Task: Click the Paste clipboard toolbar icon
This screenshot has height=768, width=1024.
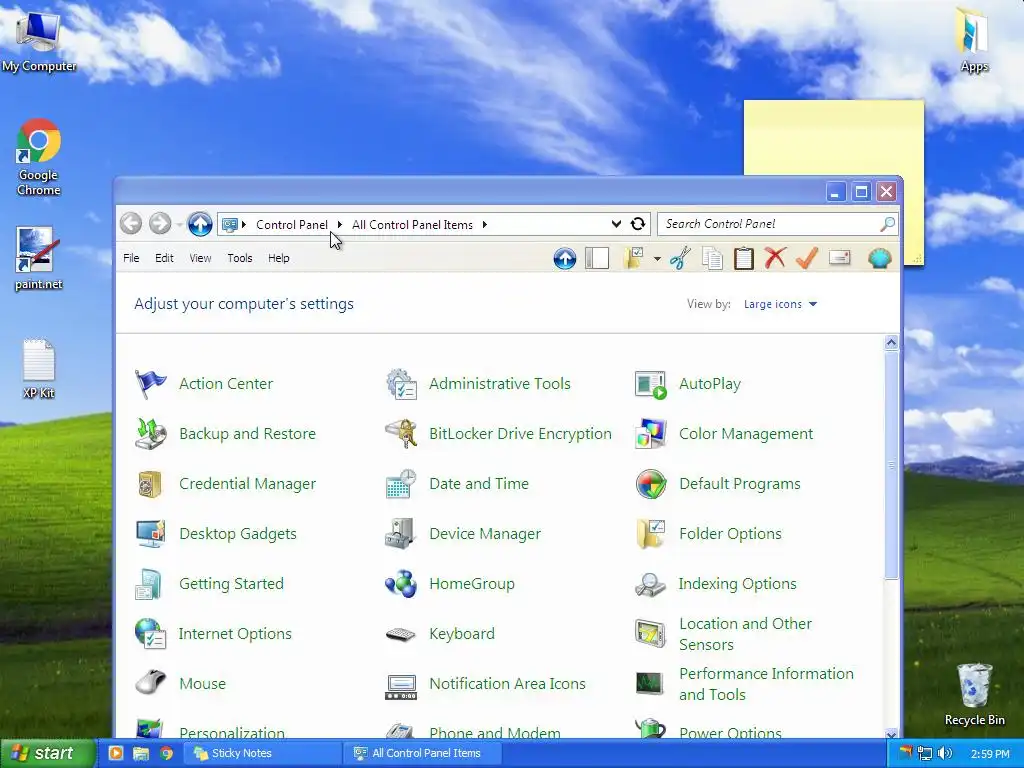Action: click(743, 258)
